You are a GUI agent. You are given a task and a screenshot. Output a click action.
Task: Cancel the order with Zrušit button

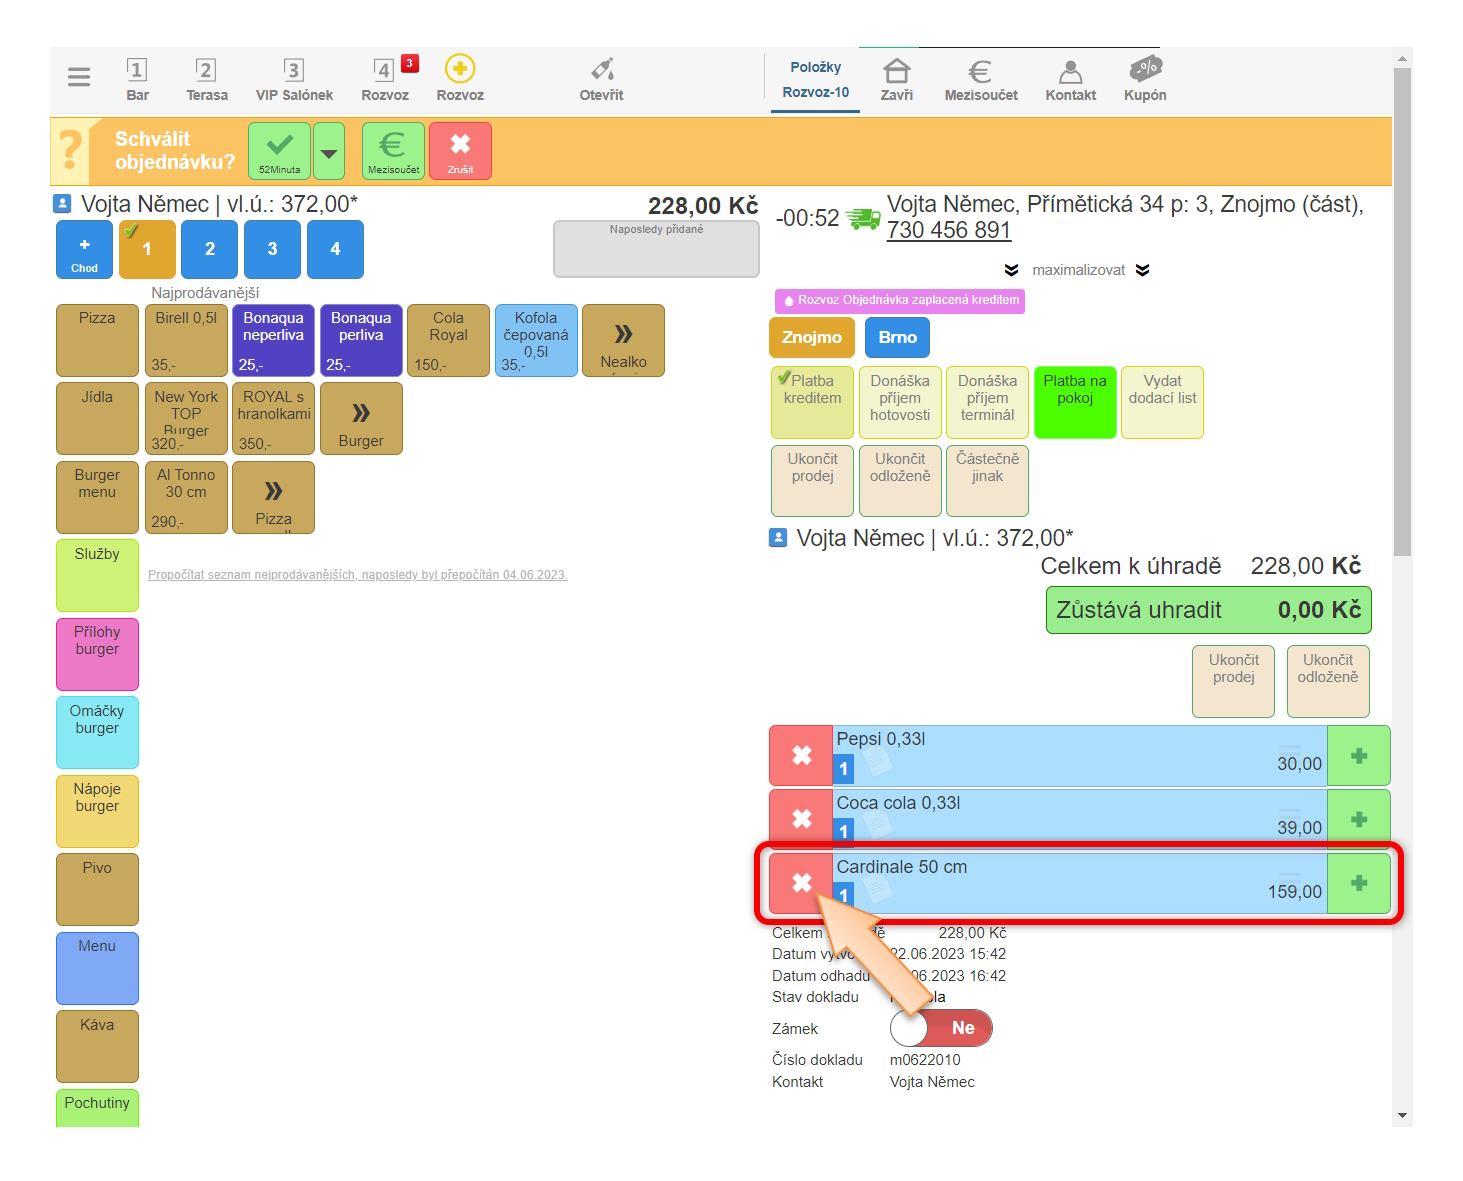coord(460,151)
